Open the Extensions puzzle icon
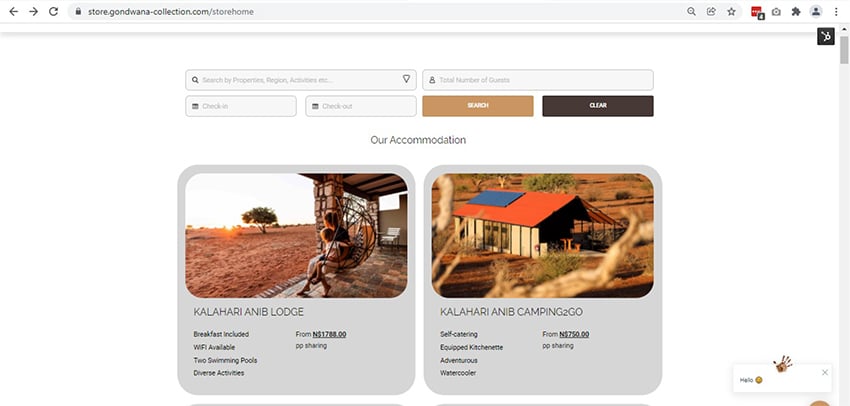 point(796,11)
